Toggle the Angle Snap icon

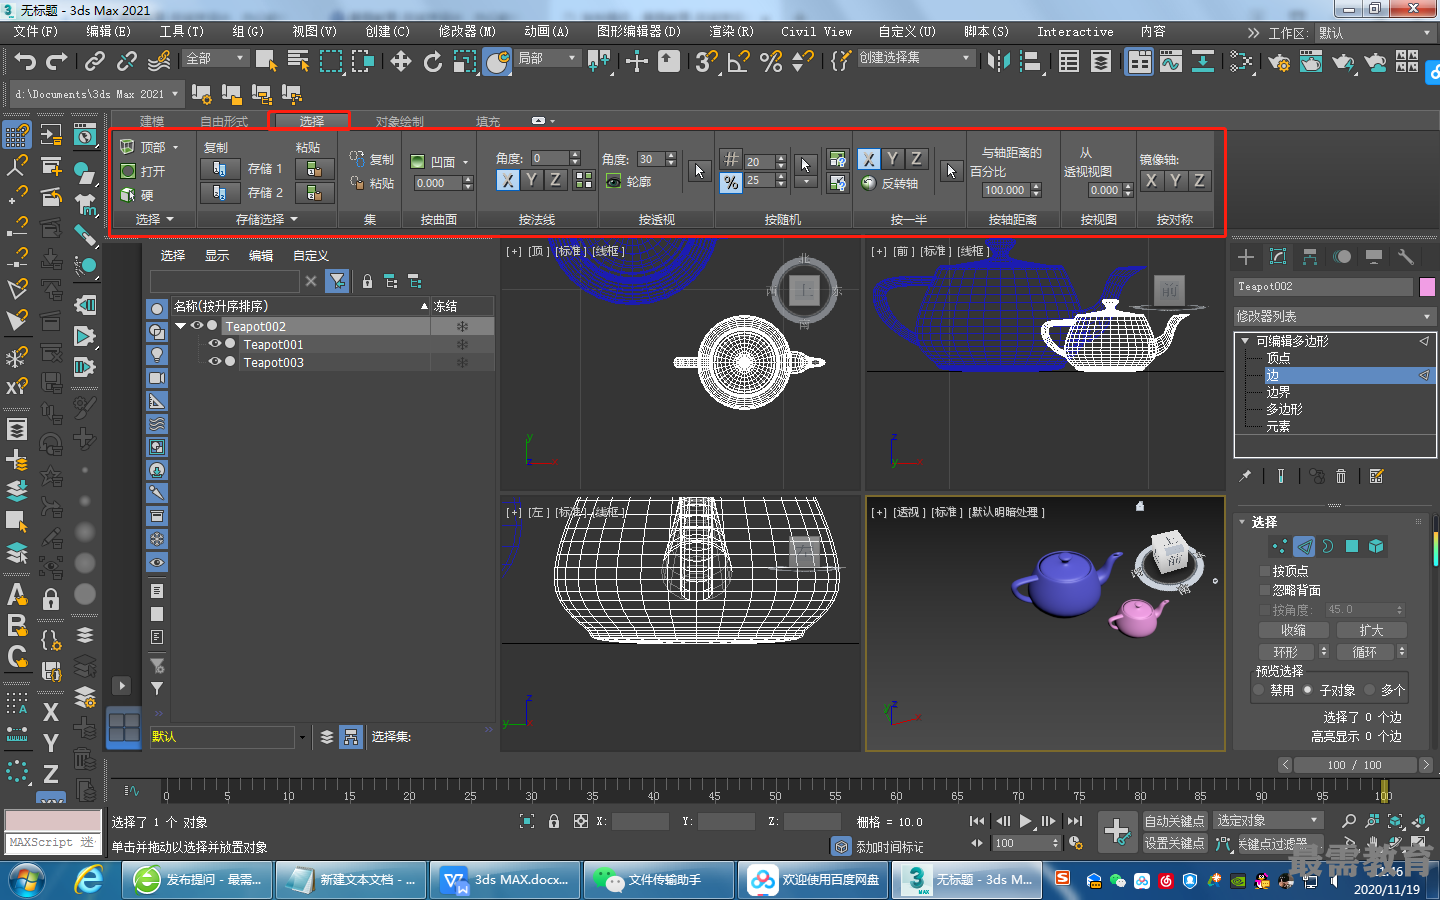click(x=739, y=62)
